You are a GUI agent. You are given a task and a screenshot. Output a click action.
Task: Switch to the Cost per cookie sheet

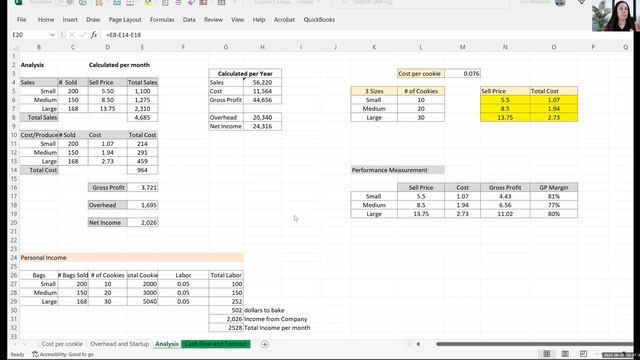click(x=62, y=344)
